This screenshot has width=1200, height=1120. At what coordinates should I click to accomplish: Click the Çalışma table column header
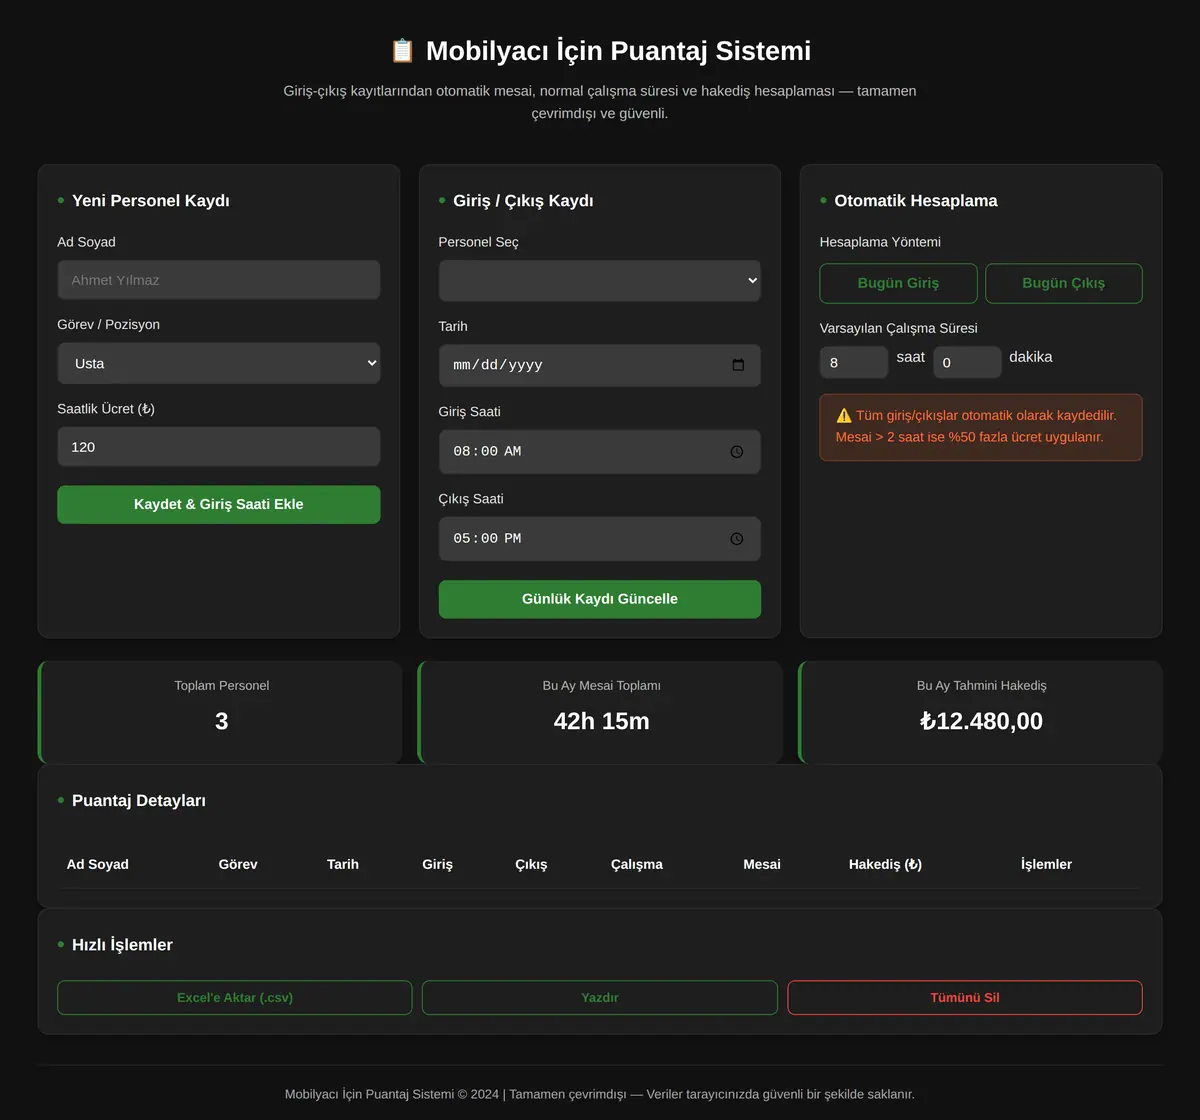click(x=637, y=864)
